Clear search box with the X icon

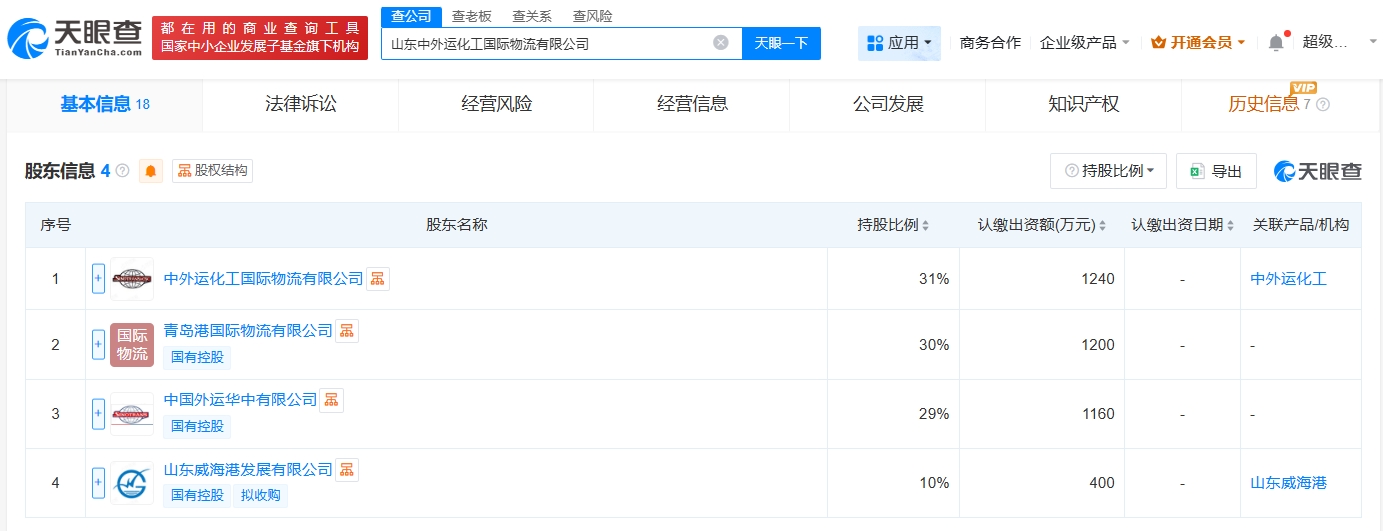[720, 43]
